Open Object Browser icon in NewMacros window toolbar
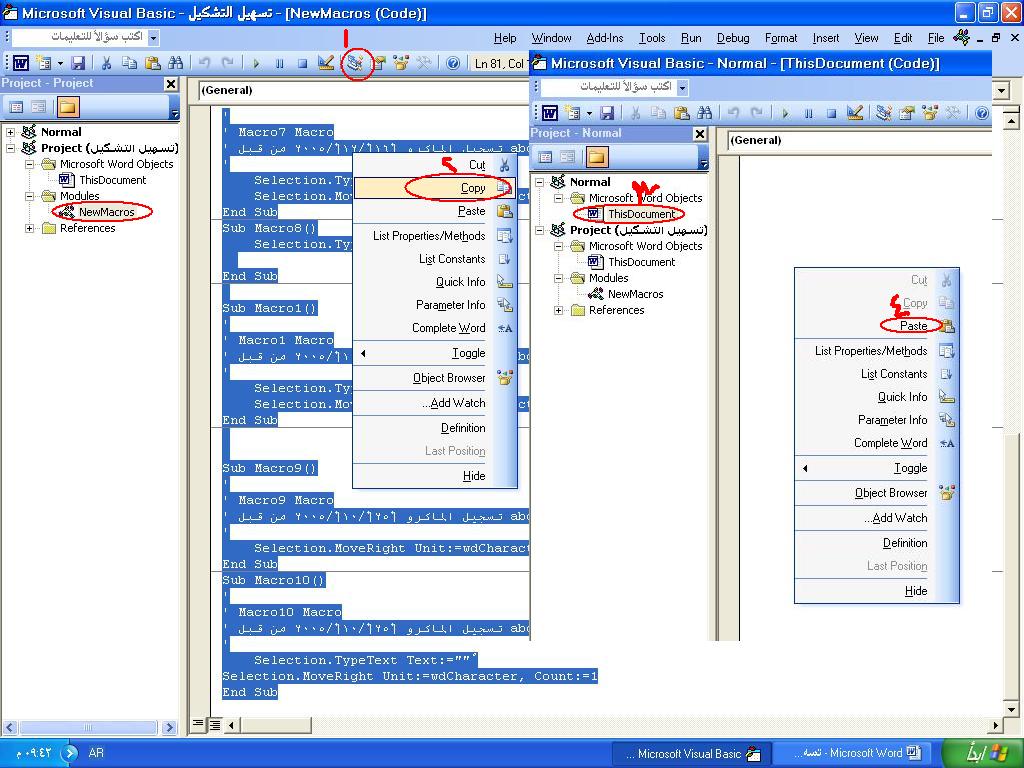 click(x=401, y=63)
